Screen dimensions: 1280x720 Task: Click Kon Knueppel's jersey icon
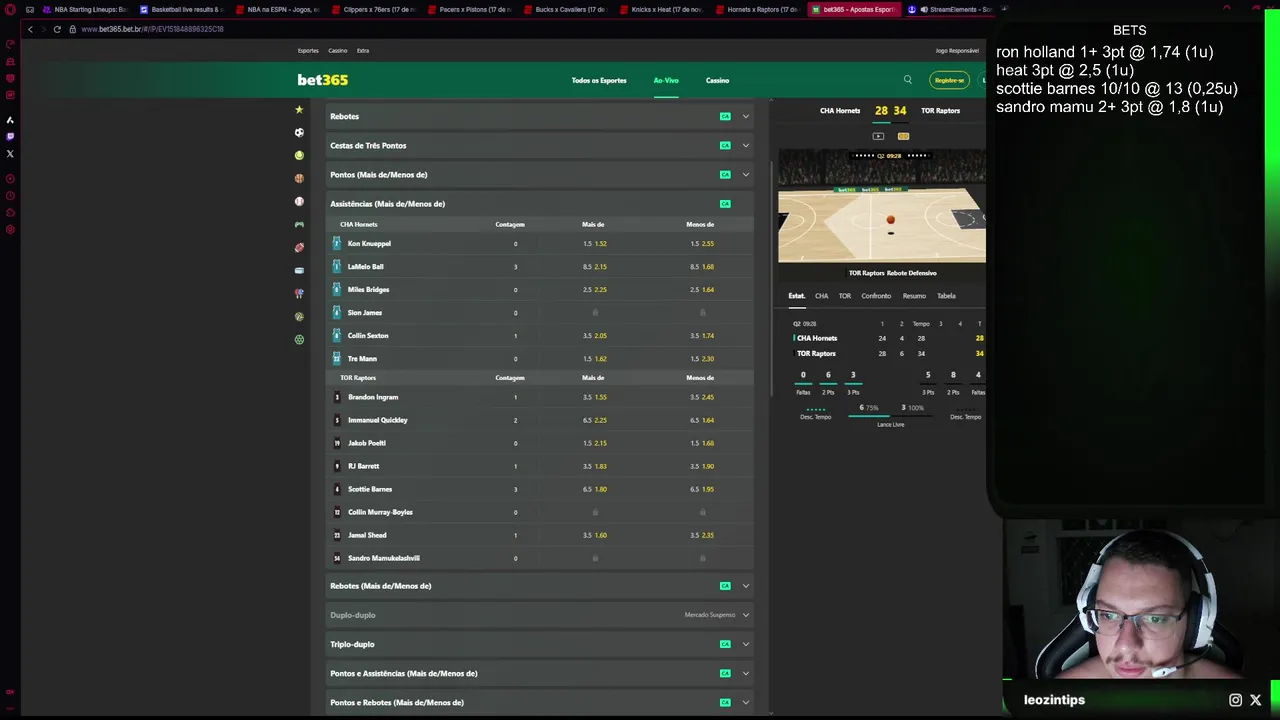pyautogui.click(x=337, y=243)
